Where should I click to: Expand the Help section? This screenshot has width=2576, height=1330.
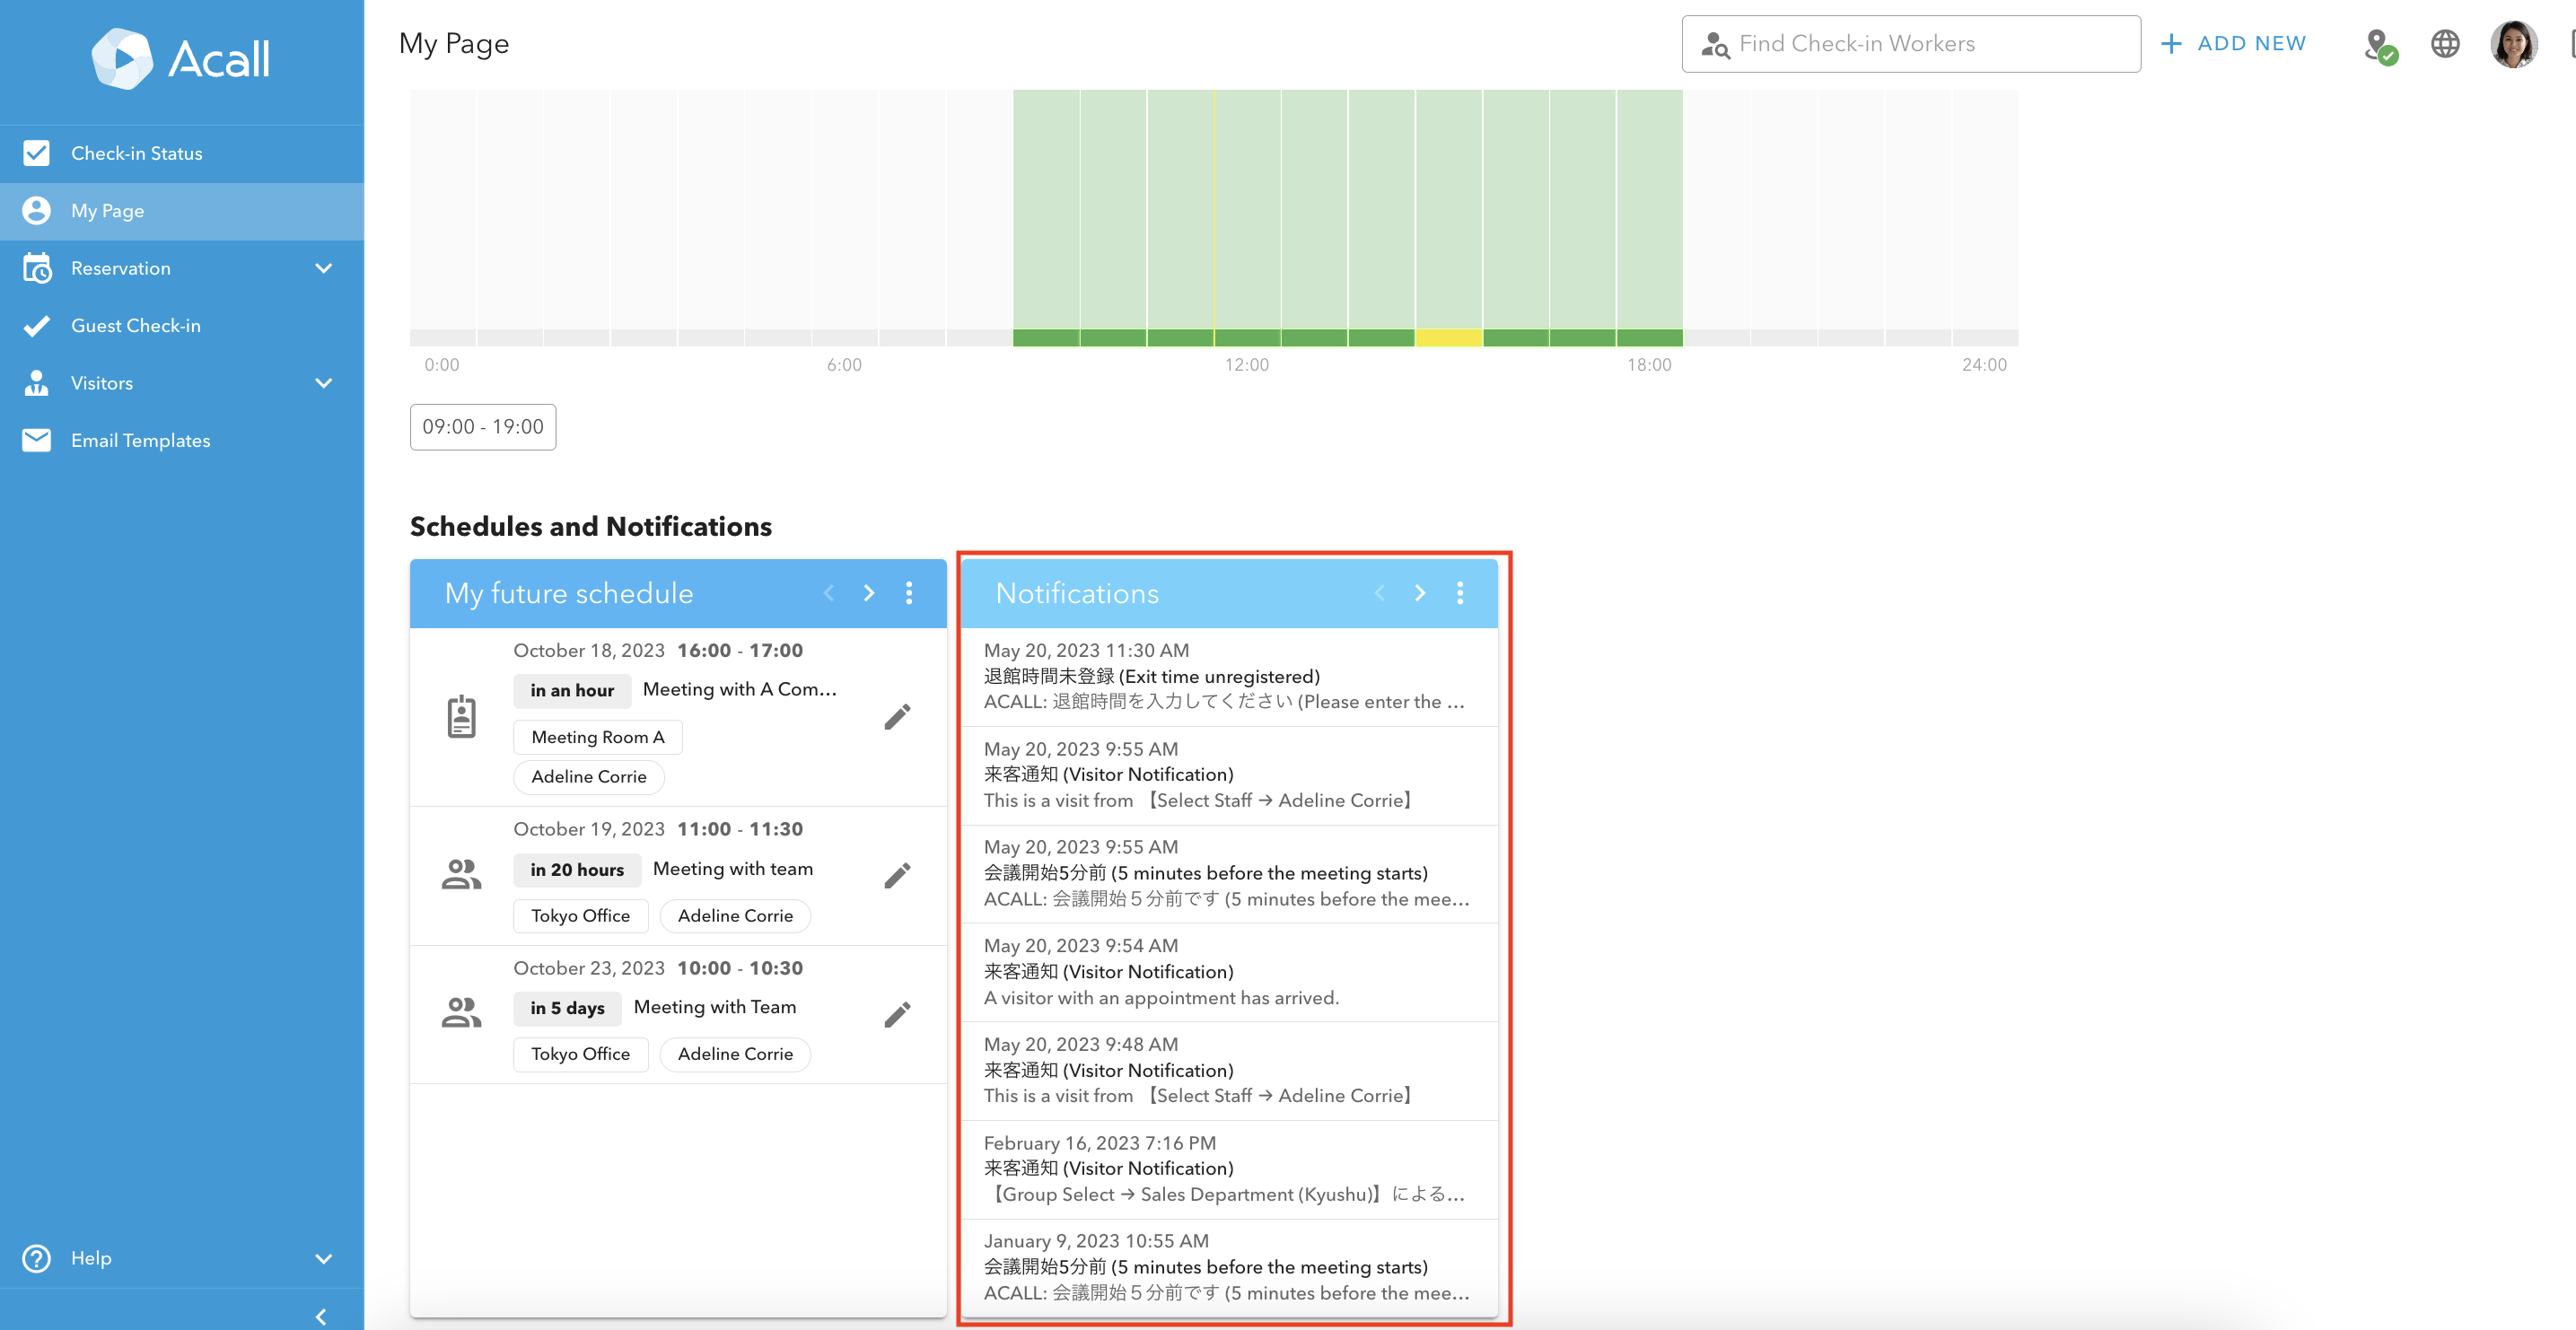(x=323, y=1258)
